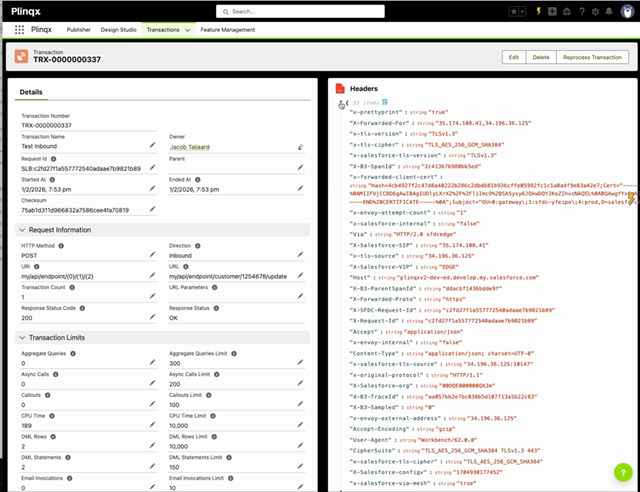Edit the URI pencil icon

coord(152,275)
